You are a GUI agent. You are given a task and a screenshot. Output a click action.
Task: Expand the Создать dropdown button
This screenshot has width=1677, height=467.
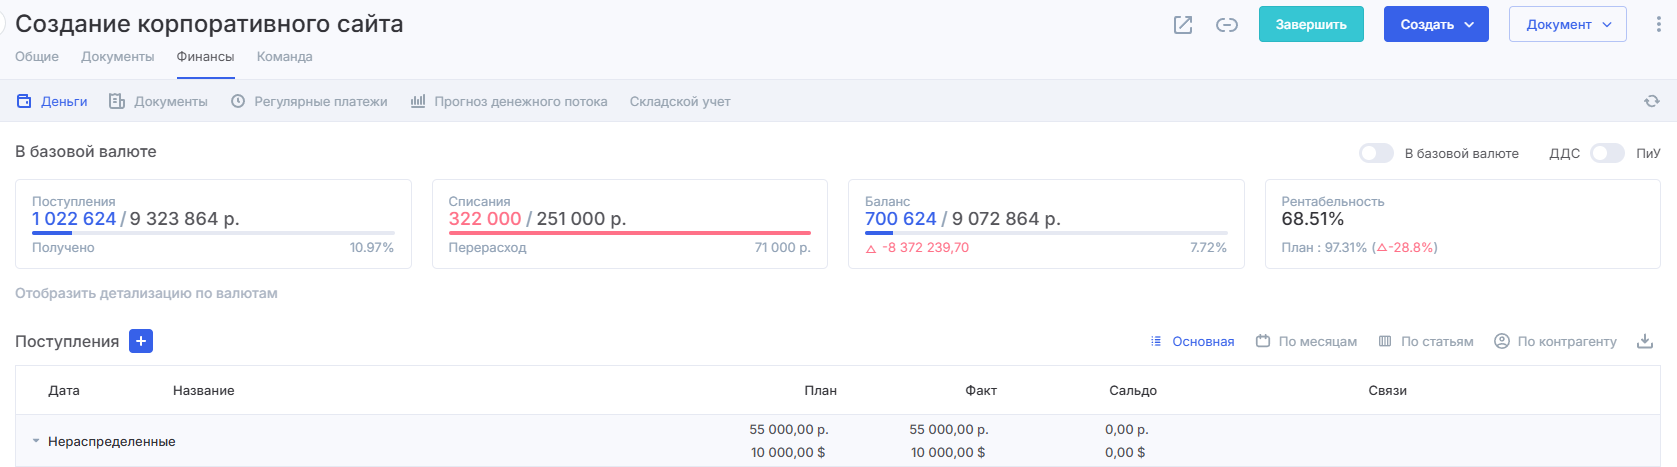pos(1436,25)
